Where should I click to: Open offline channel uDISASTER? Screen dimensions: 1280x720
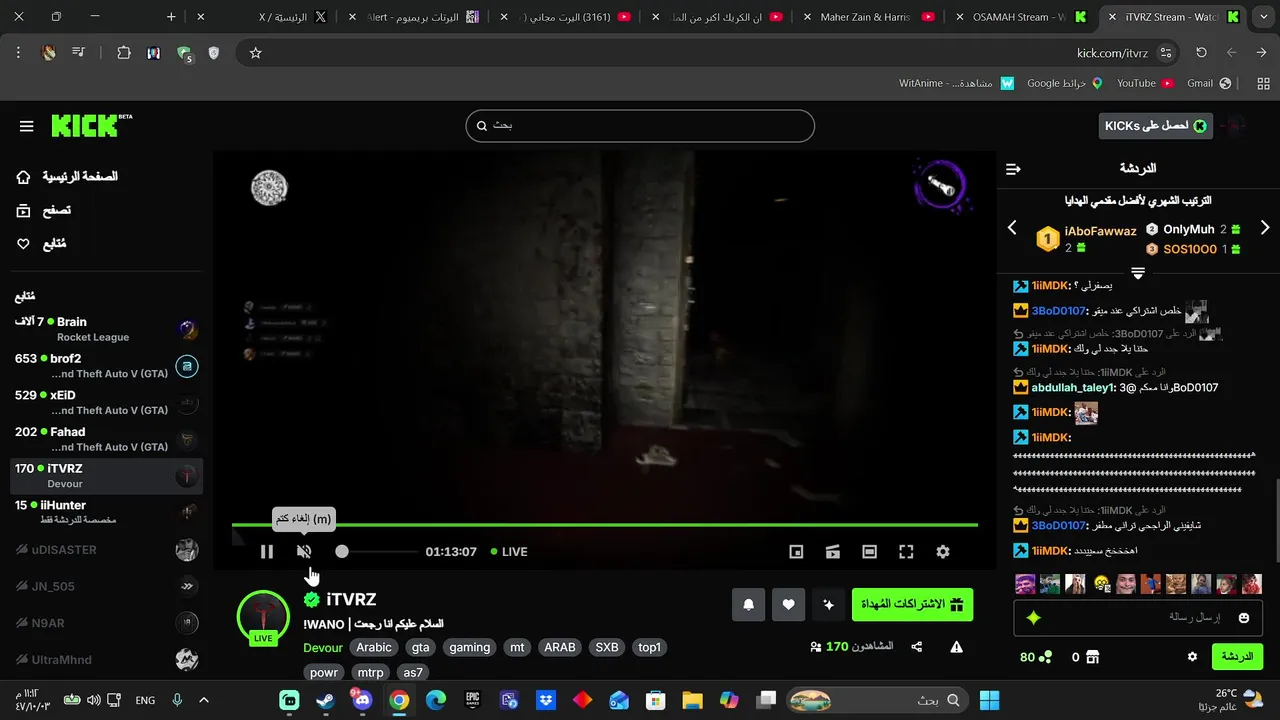tap(106, 549)
